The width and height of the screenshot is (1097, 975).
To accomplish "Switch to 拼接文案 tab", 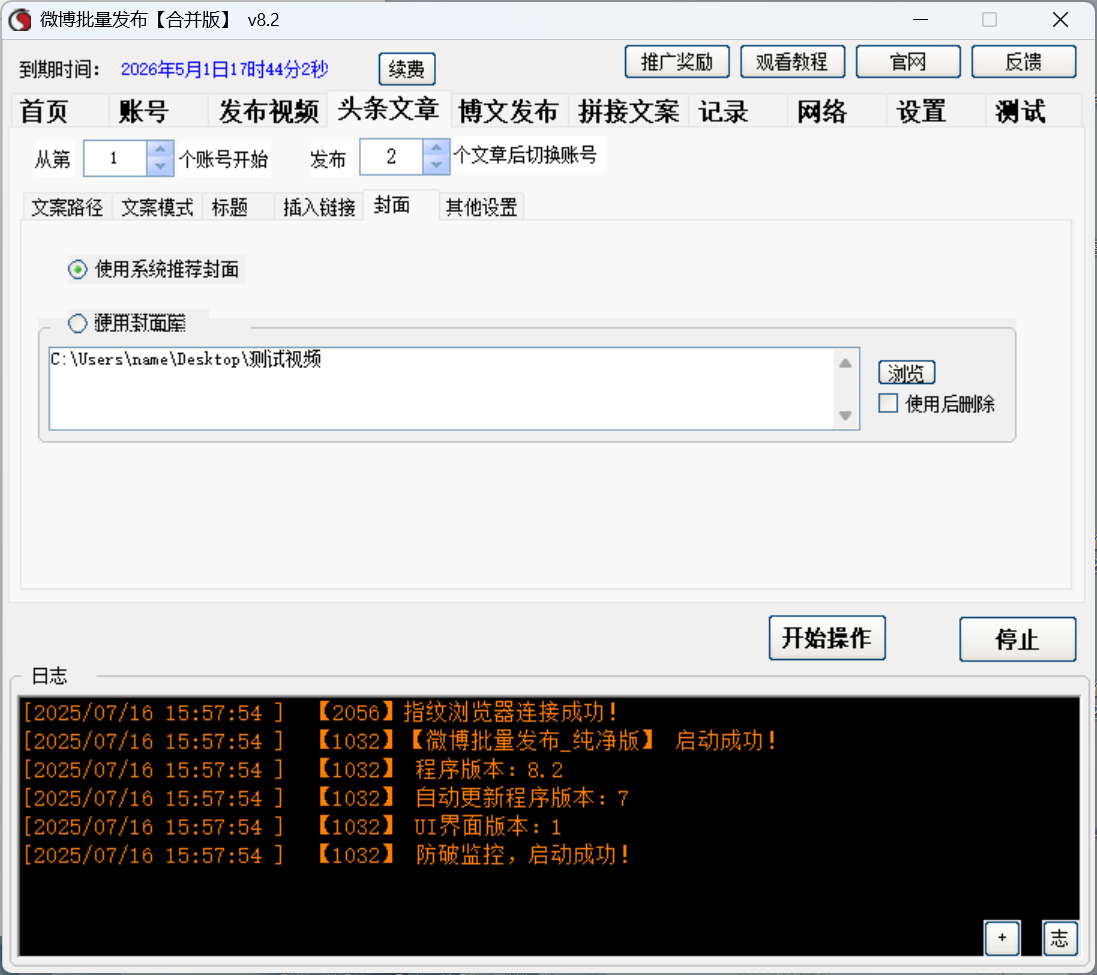I will click(628, 111).
